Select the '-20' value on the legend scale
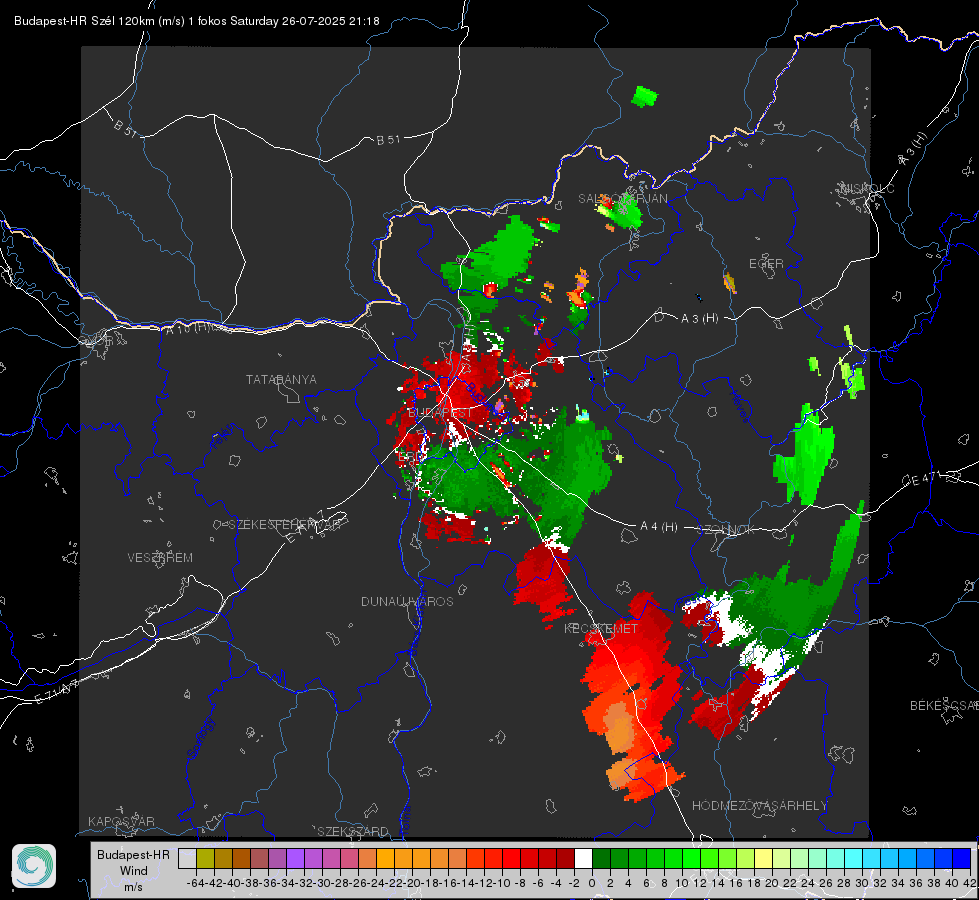This screenshot has width=979, height=900. click(x=412, y=883)
